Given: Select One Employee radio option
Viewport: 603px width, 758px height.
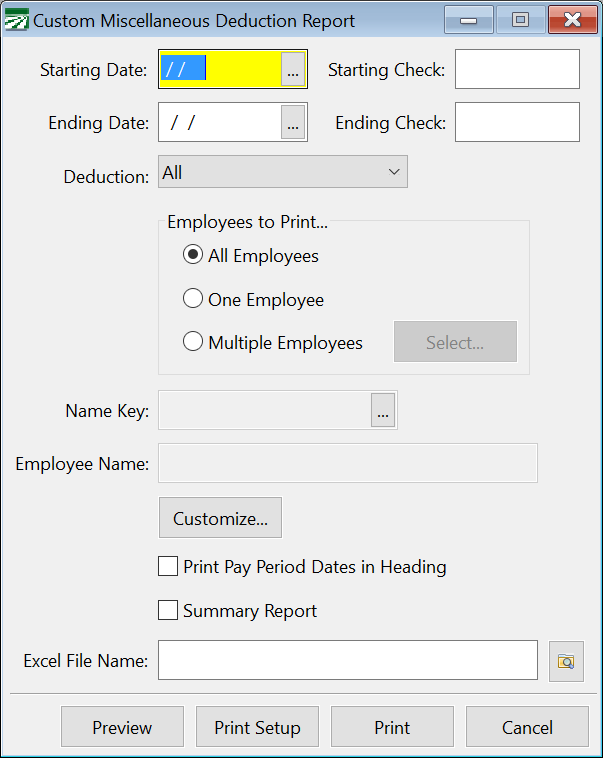Looking at the screenshot, I should [x=192, y=299].
